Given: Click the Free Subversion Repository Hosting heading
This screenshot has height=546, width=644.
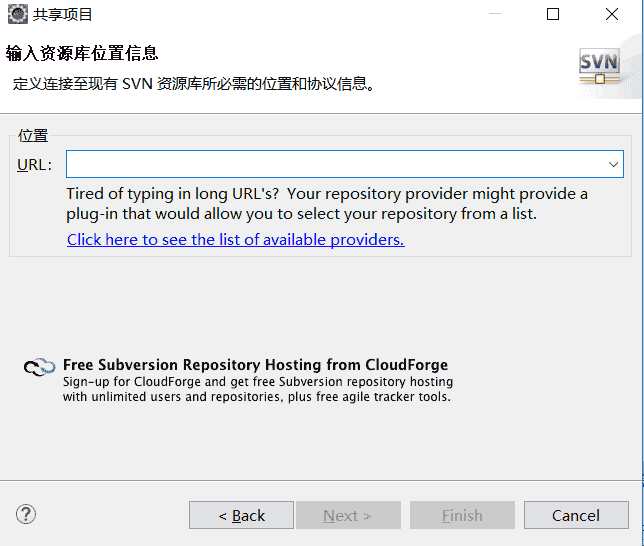Looking at the screenshot, I should coord(255,365).
